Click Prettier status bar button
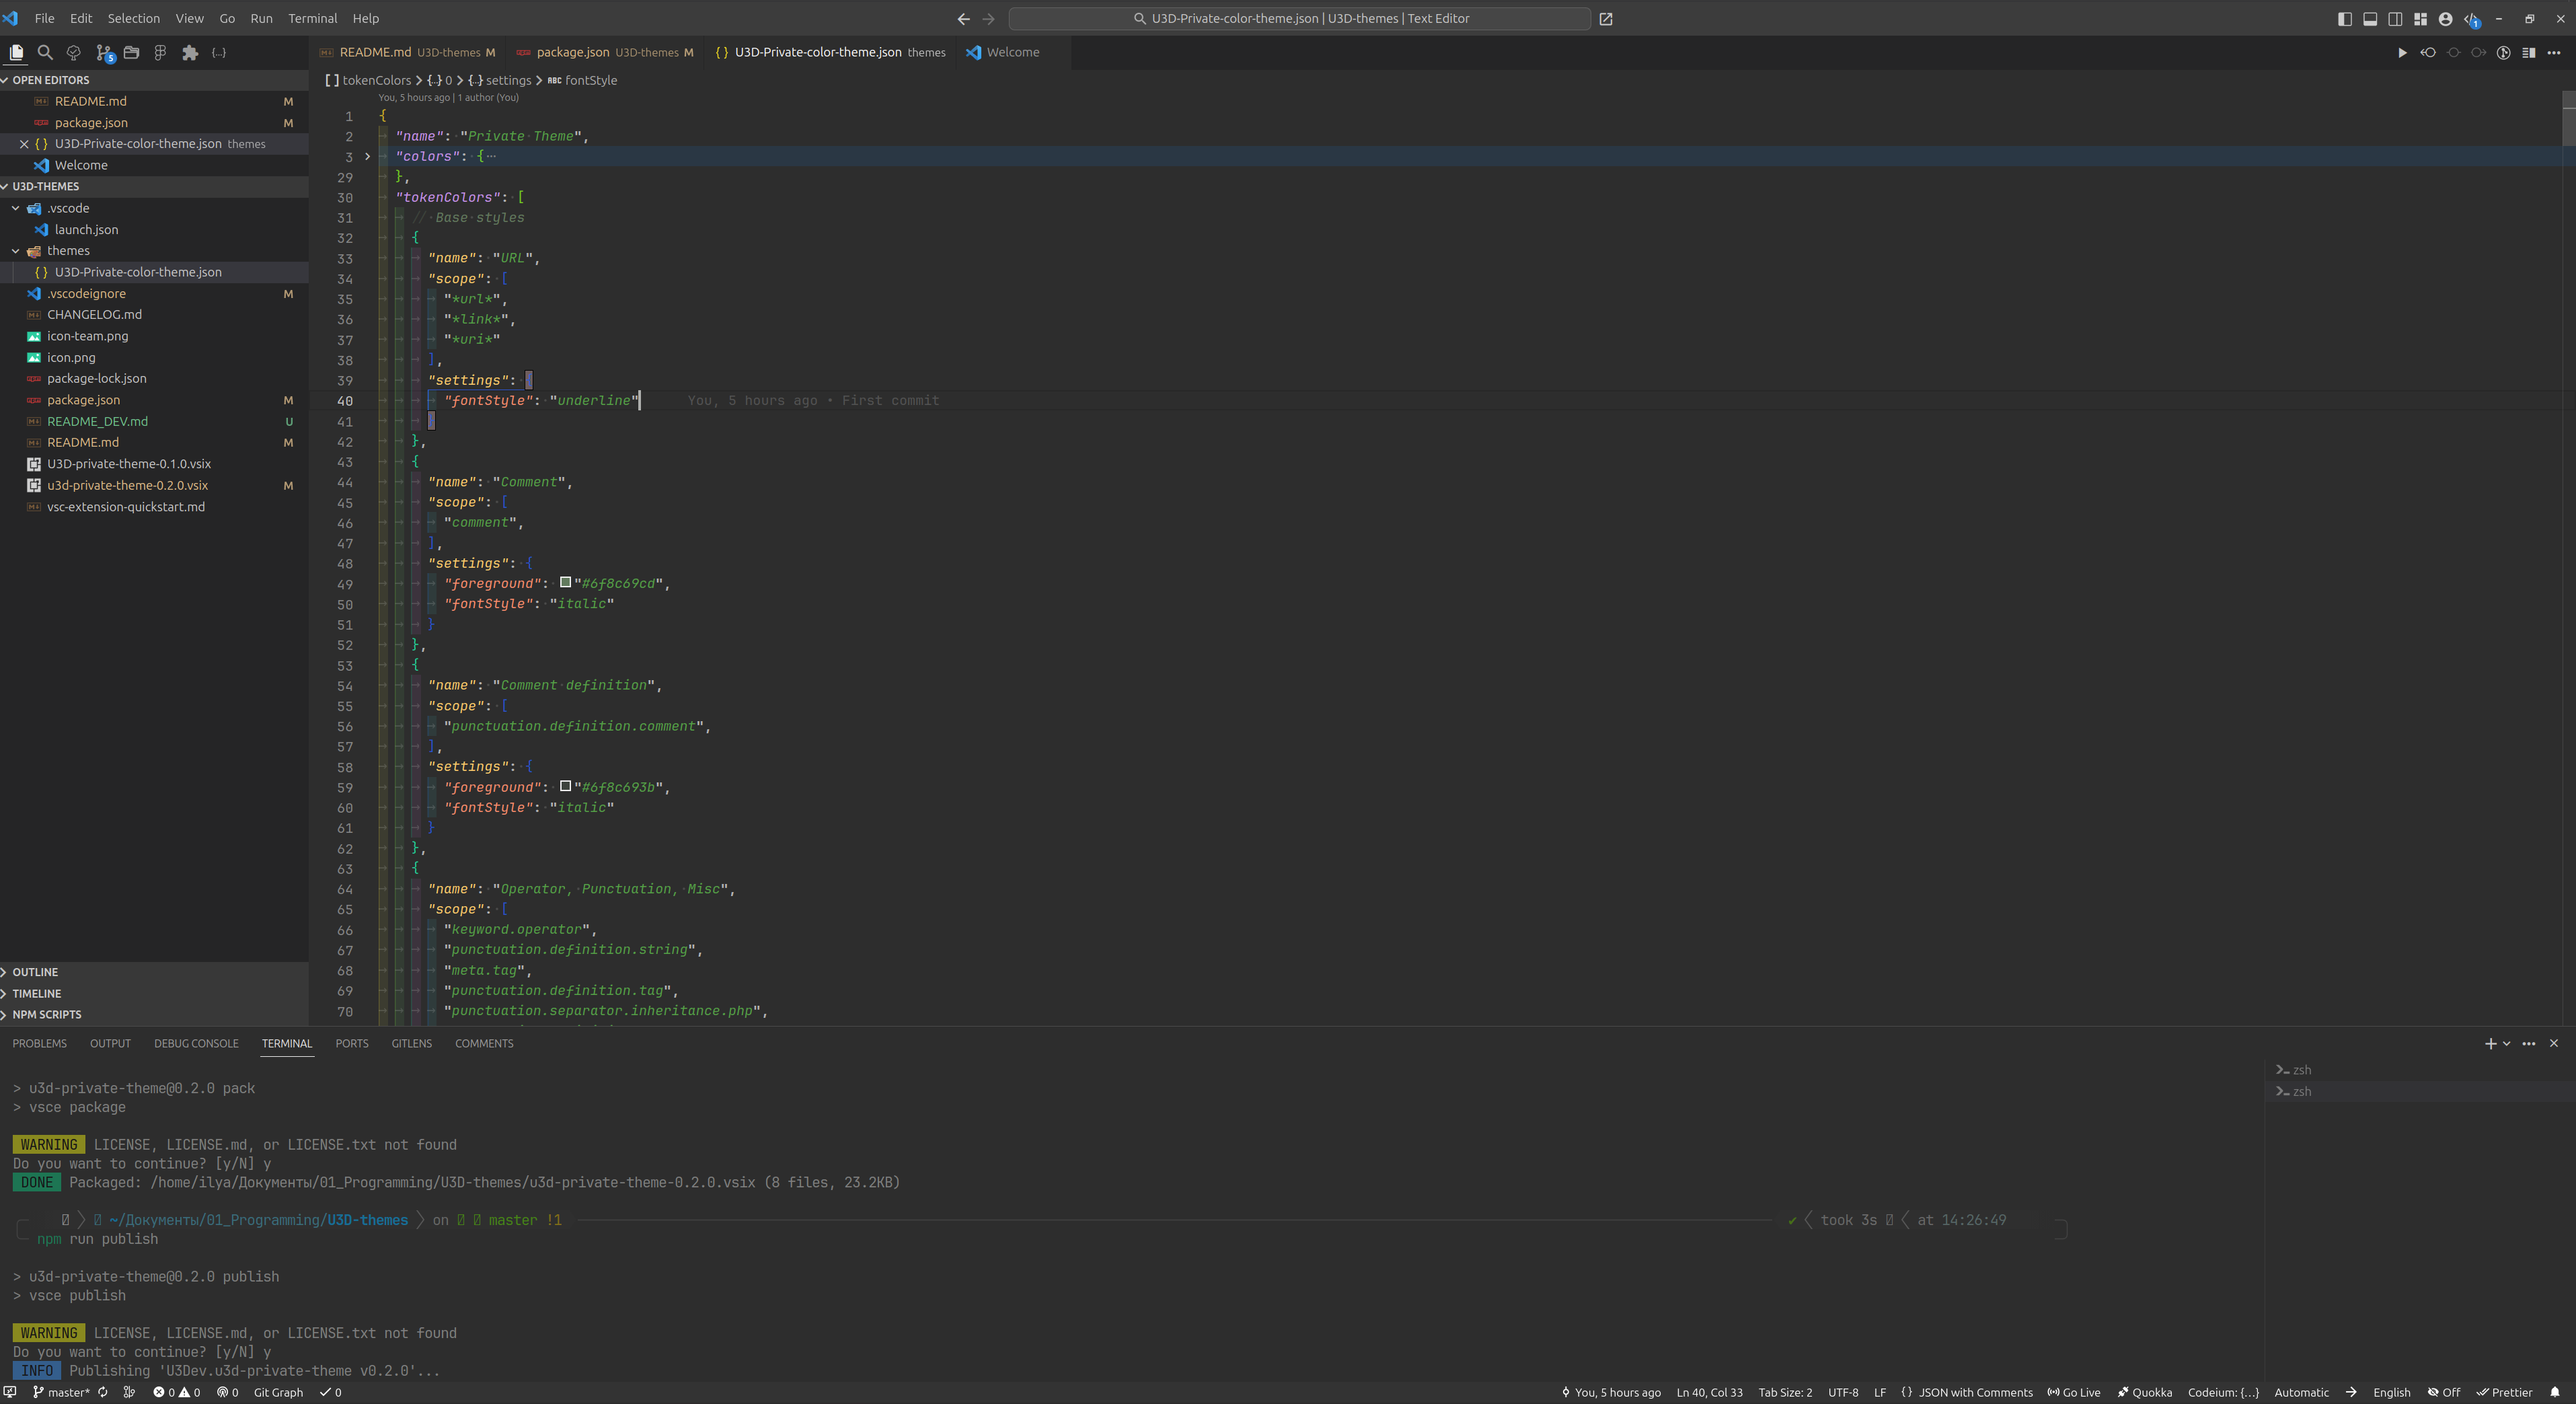2576x1404 pixels. click(x=2503, y=1392)
